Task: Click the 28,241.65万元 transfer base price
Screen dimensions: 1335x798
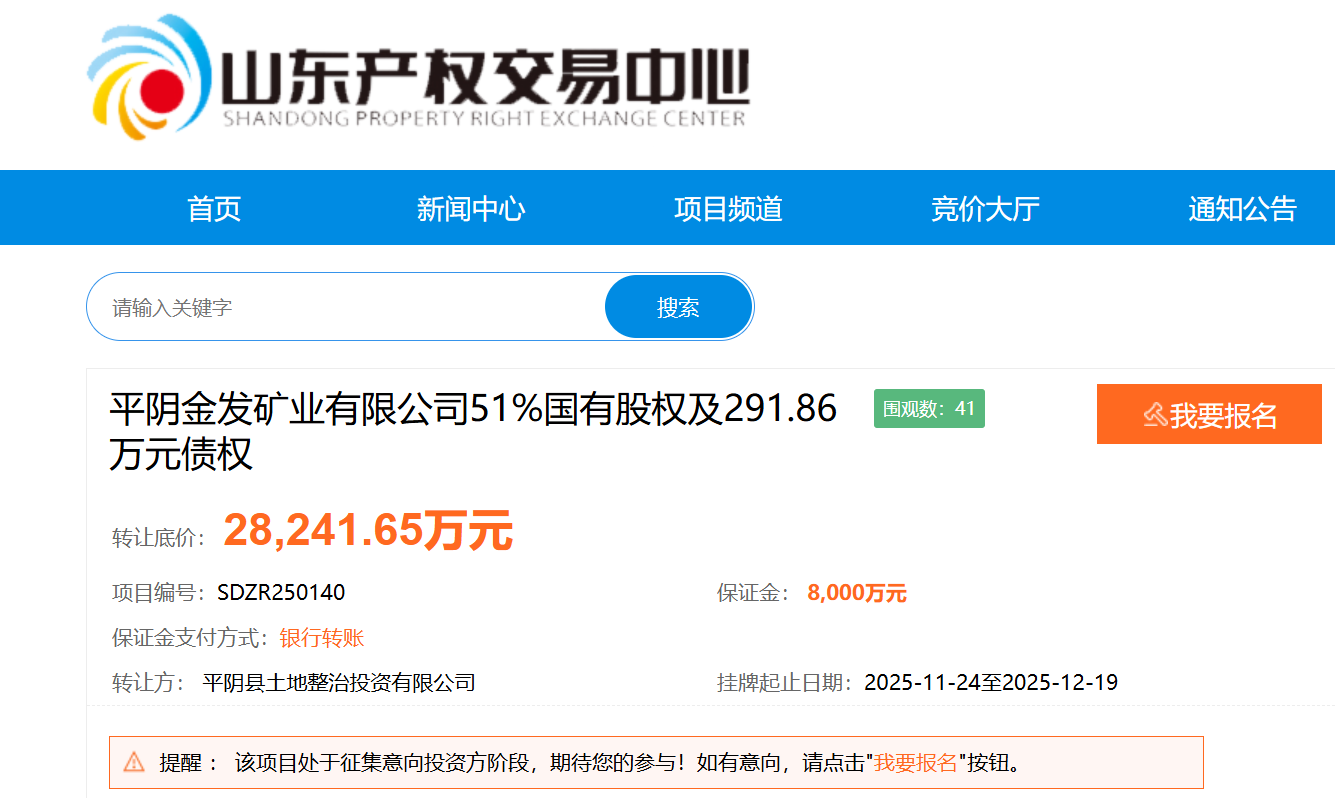Action: click(x=367, y=530)
